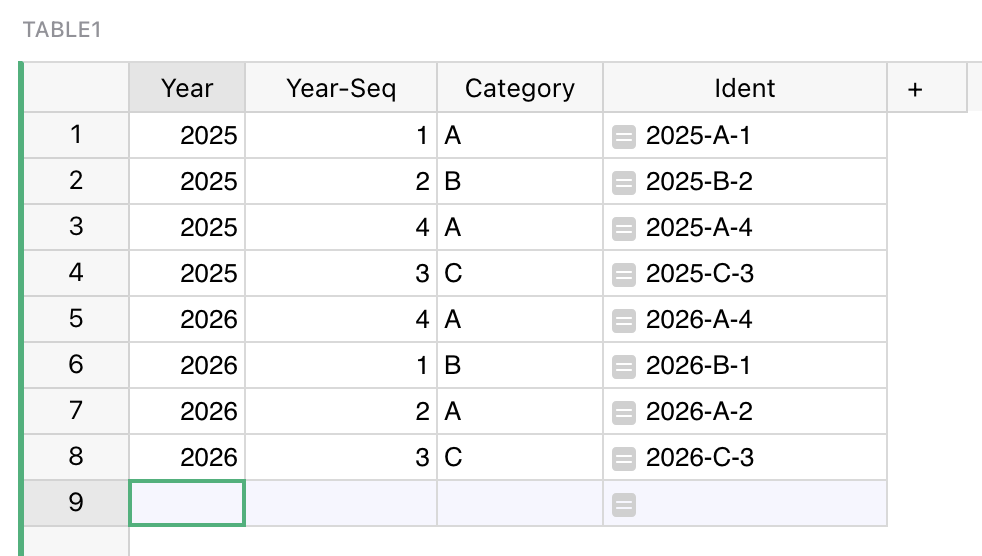Click the formula icon beside 2026-B-1

coord(623,366)
